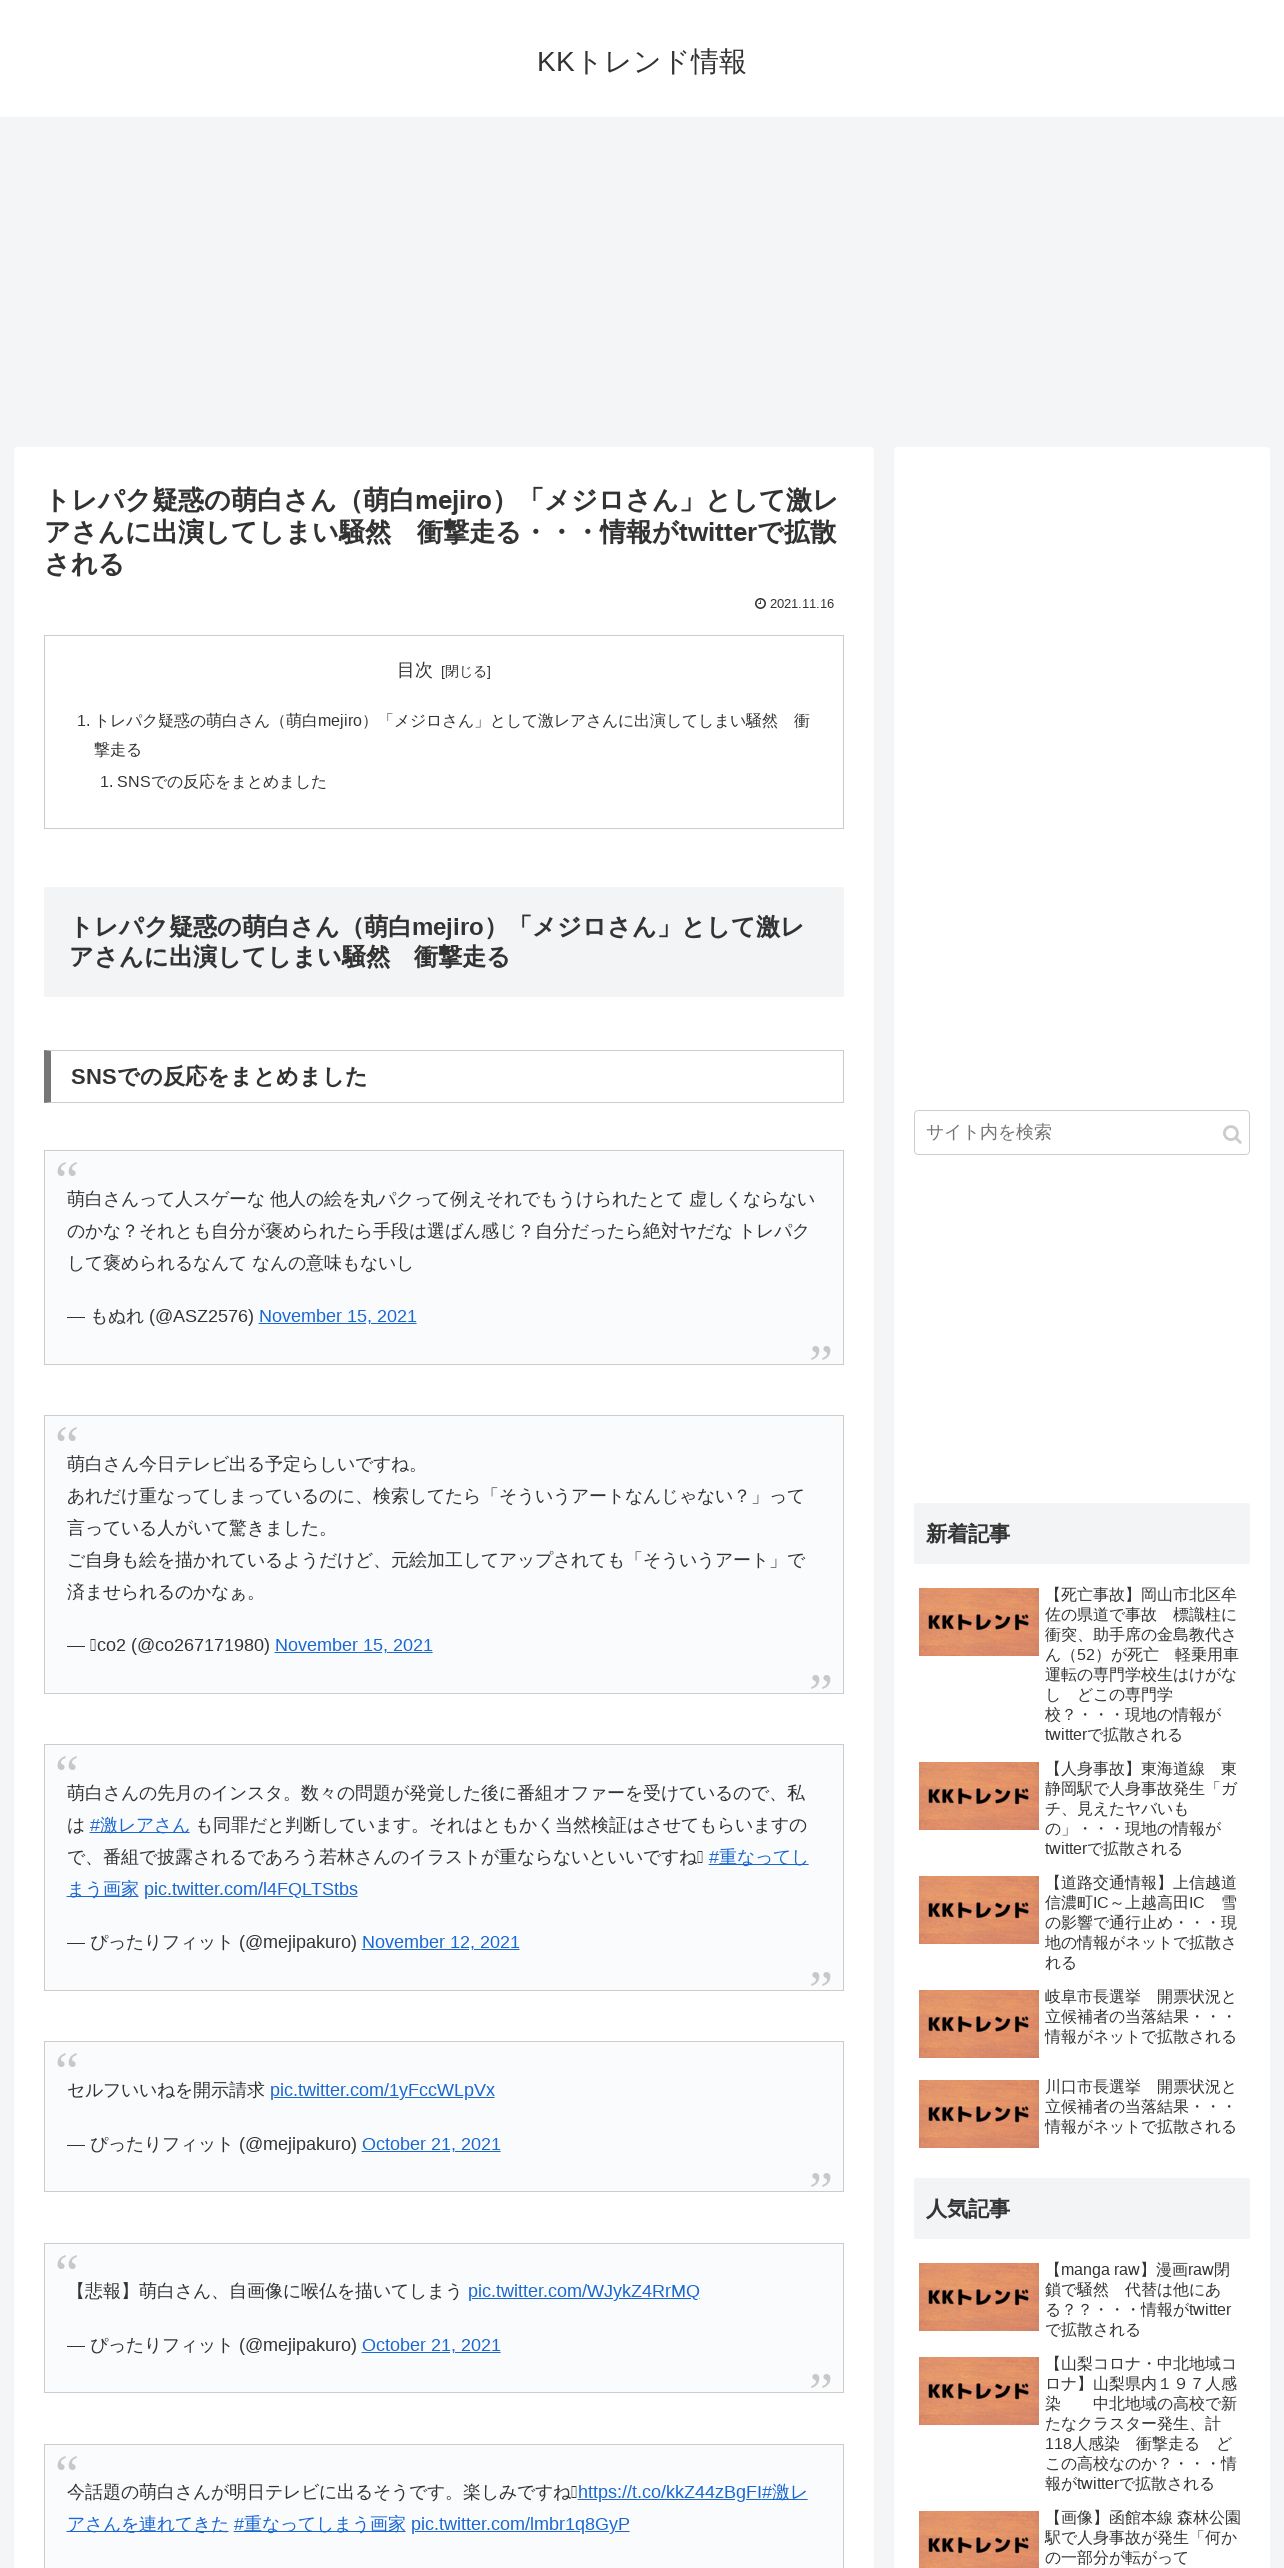1284x2568 pixels.
Task: Open the #激レアさん hashtag link
Action: (139, 1825)
